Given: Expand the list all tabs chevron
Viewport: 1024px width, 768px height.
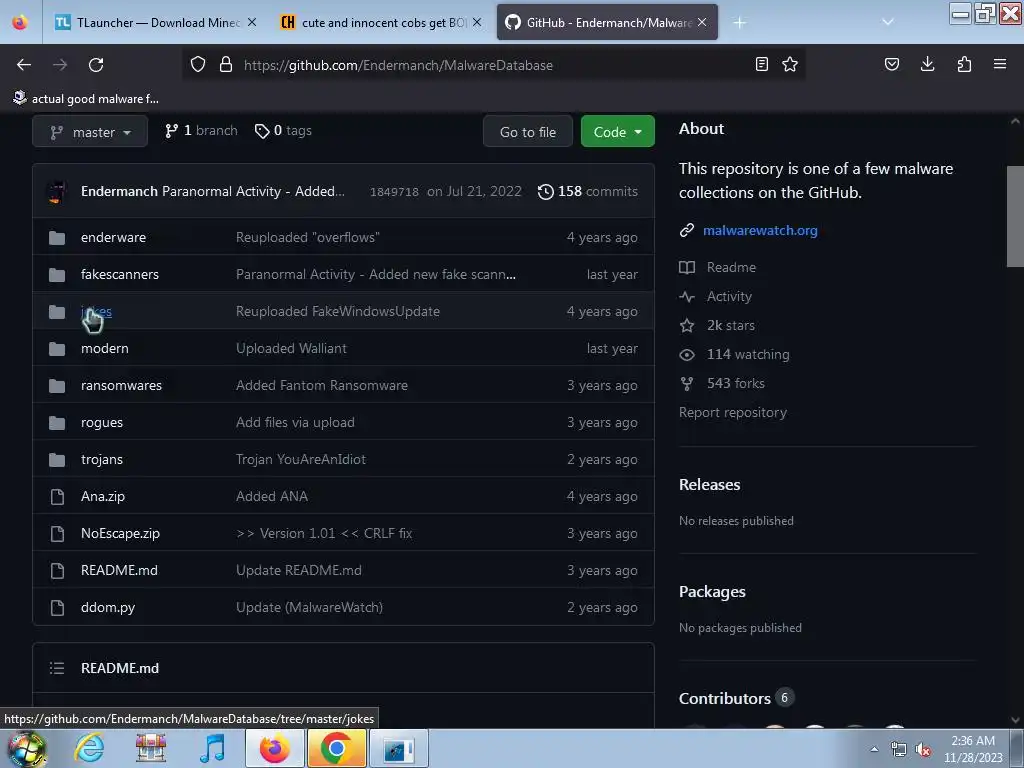Looking at the screenshot, I should 888,22.
